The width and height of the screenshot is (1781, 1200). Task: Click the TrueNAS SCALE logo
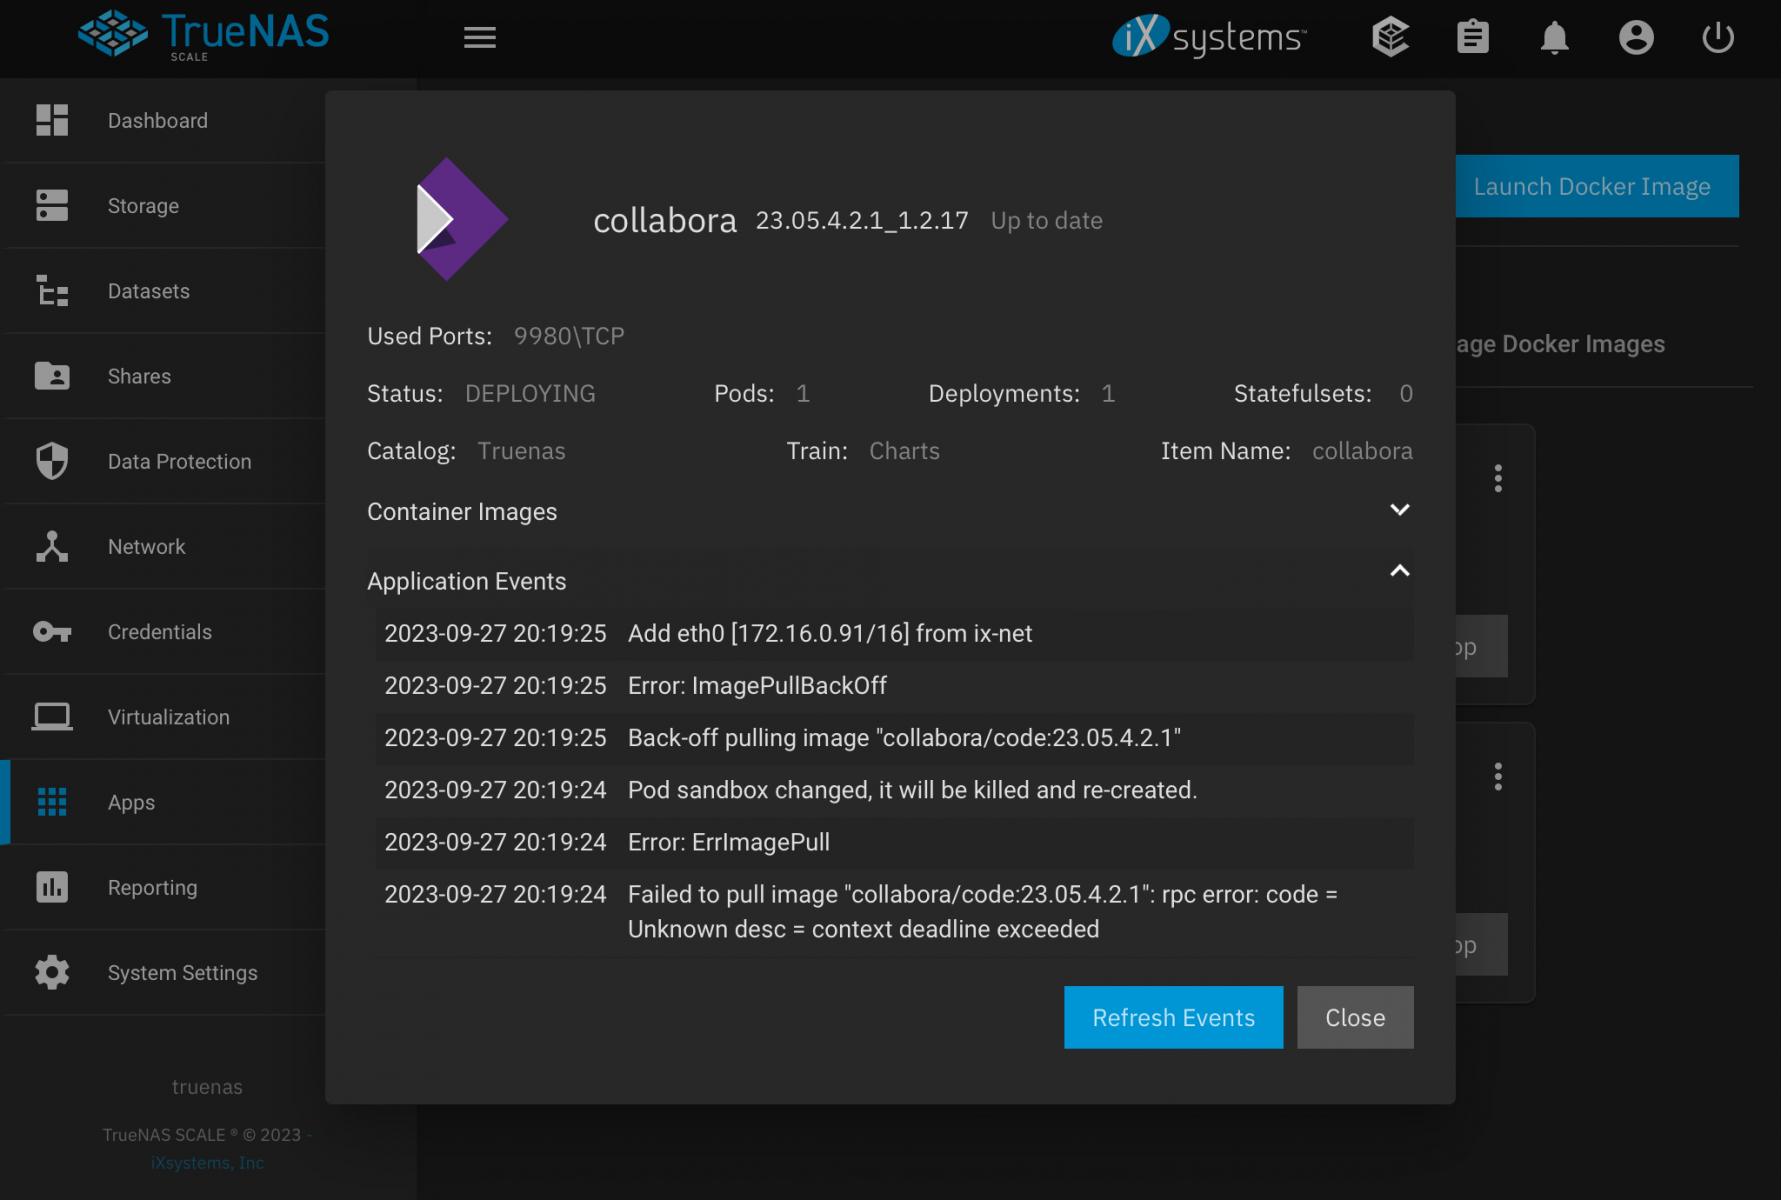[204, 36]
